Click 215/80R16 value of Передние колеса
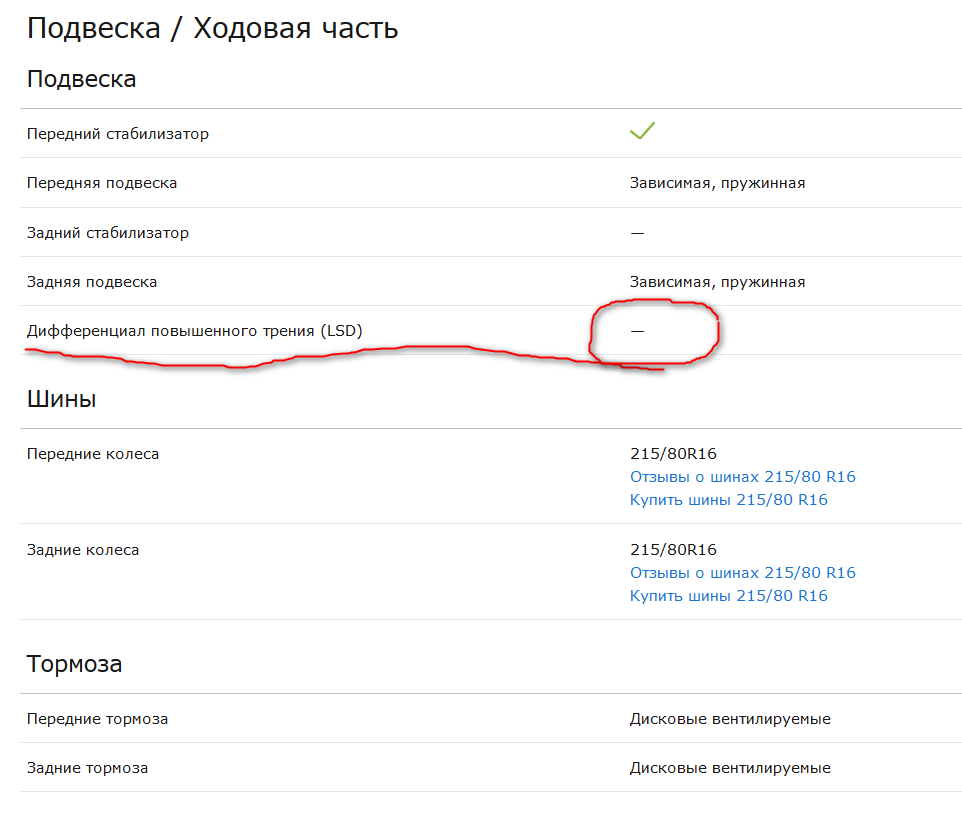 (673, 453)
